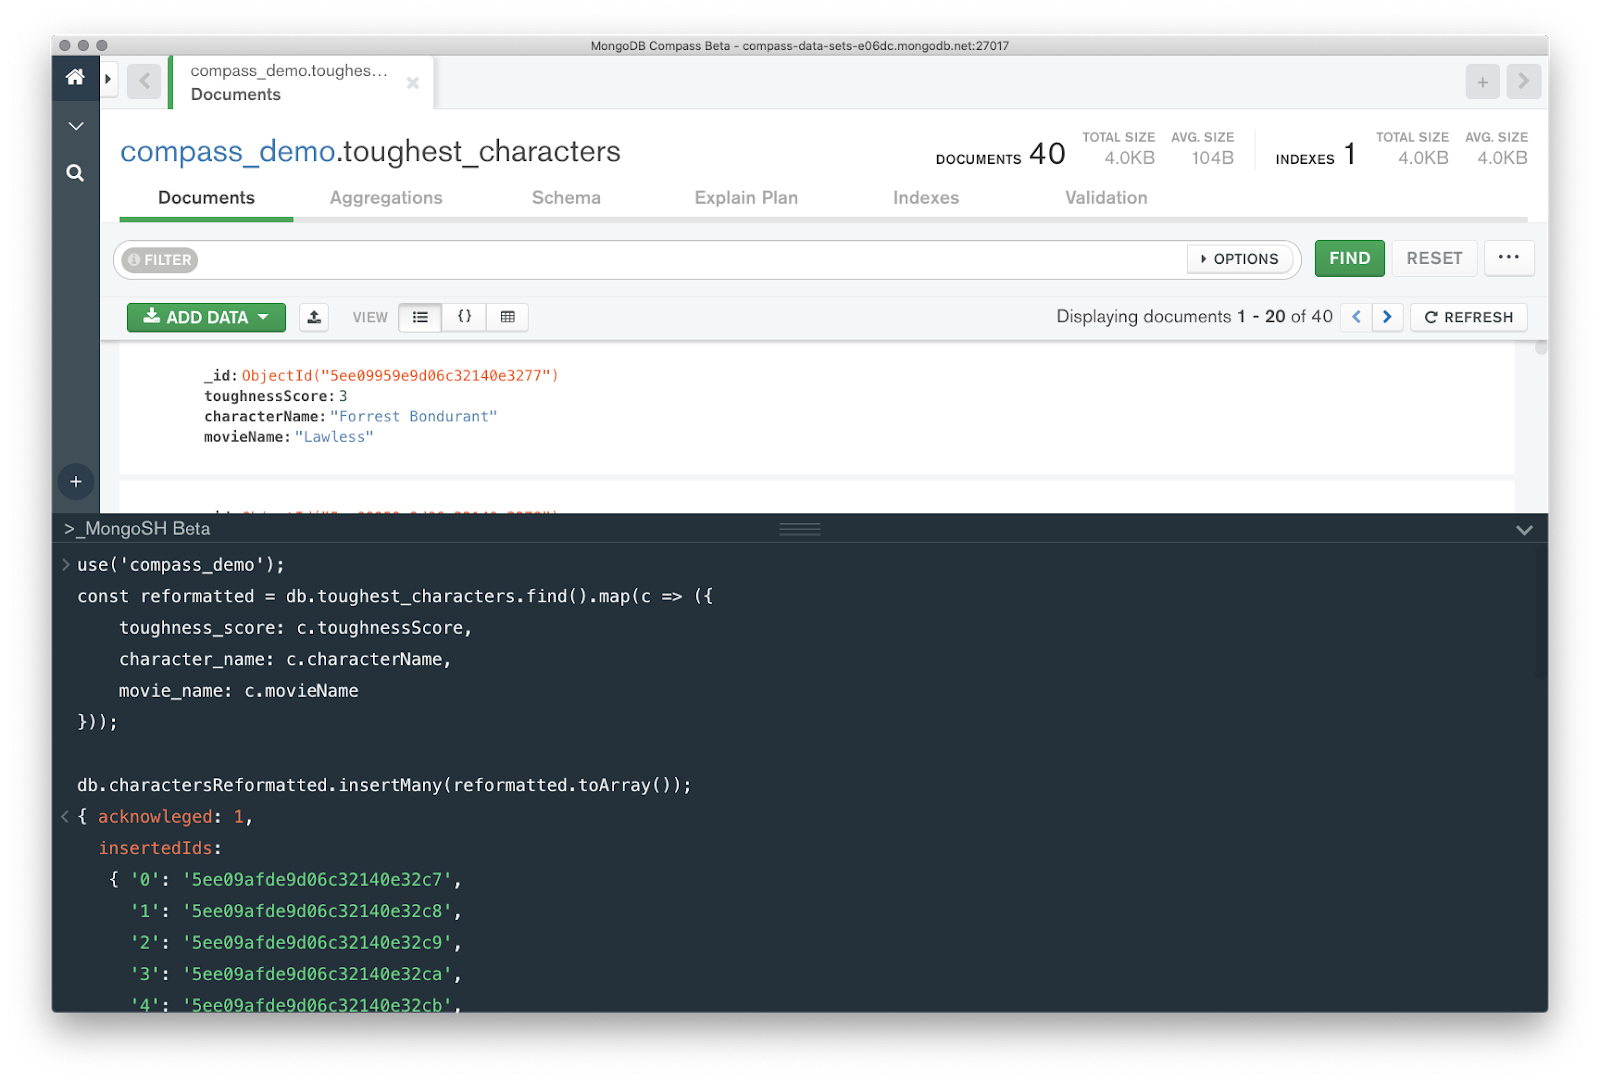Collapse the MongoSH Beta shell panel
Image resolution: width=1600 pixels, height=1081 pixels.
click(x=1524, y=529)
